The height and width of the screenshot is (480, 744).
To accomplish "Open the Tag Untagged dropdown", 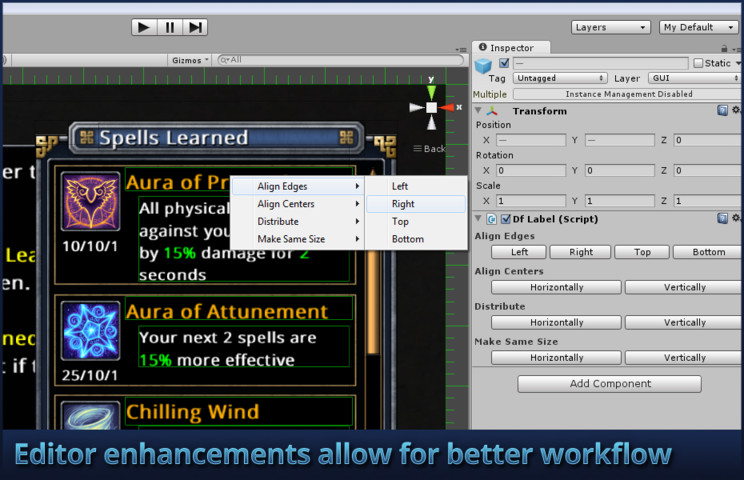I will click(x=560, y=78).
